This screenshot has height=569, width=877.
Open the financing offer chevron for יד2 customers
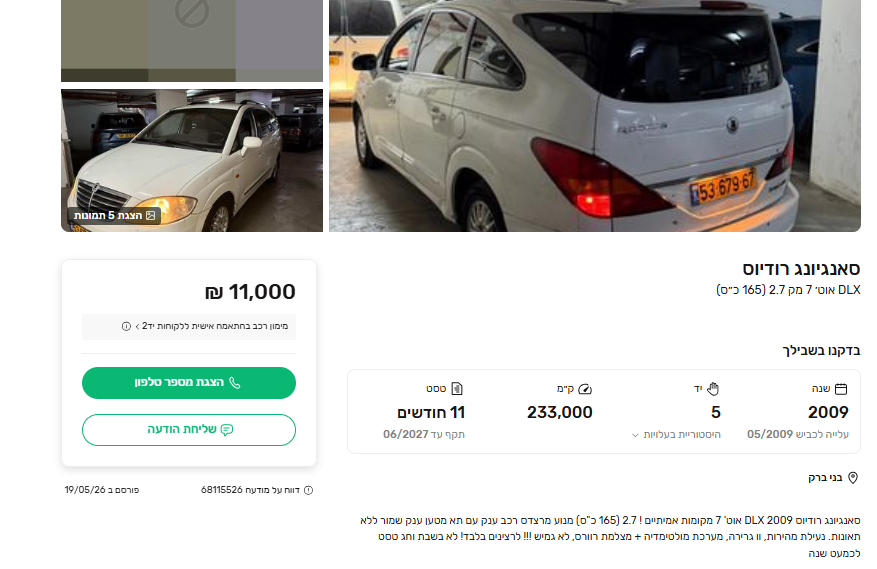pyautogui.click(x=138, y=326)
